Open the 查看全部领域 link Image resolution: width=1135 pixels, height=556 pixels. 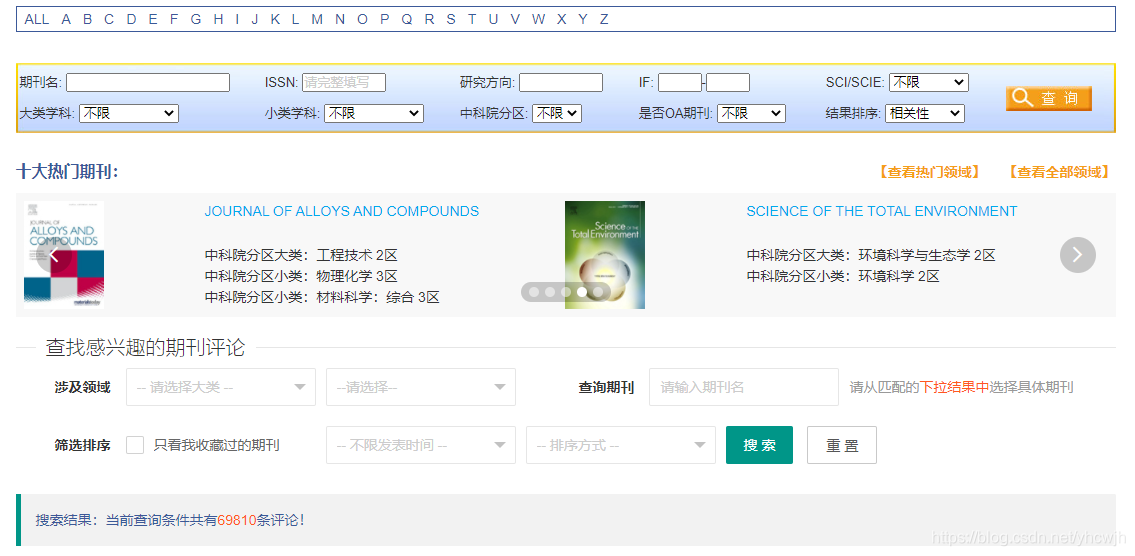(x=1058, y=172)
